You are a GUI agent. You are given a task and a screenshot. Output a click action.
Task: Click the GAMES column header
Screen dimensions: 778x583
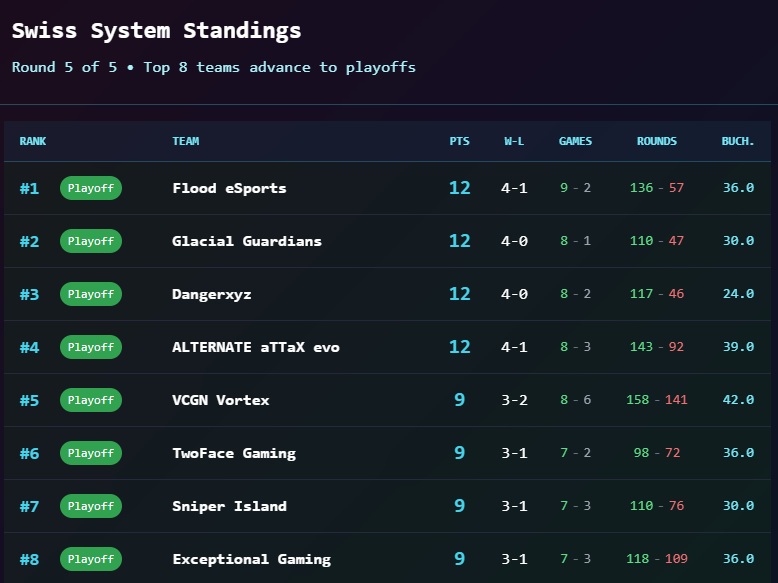tap(576, 141)
